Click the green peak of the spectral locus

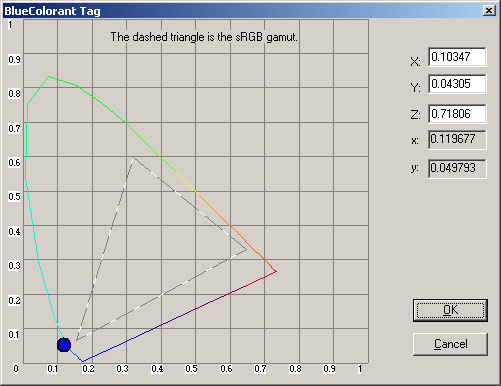[x=49, y=77]
